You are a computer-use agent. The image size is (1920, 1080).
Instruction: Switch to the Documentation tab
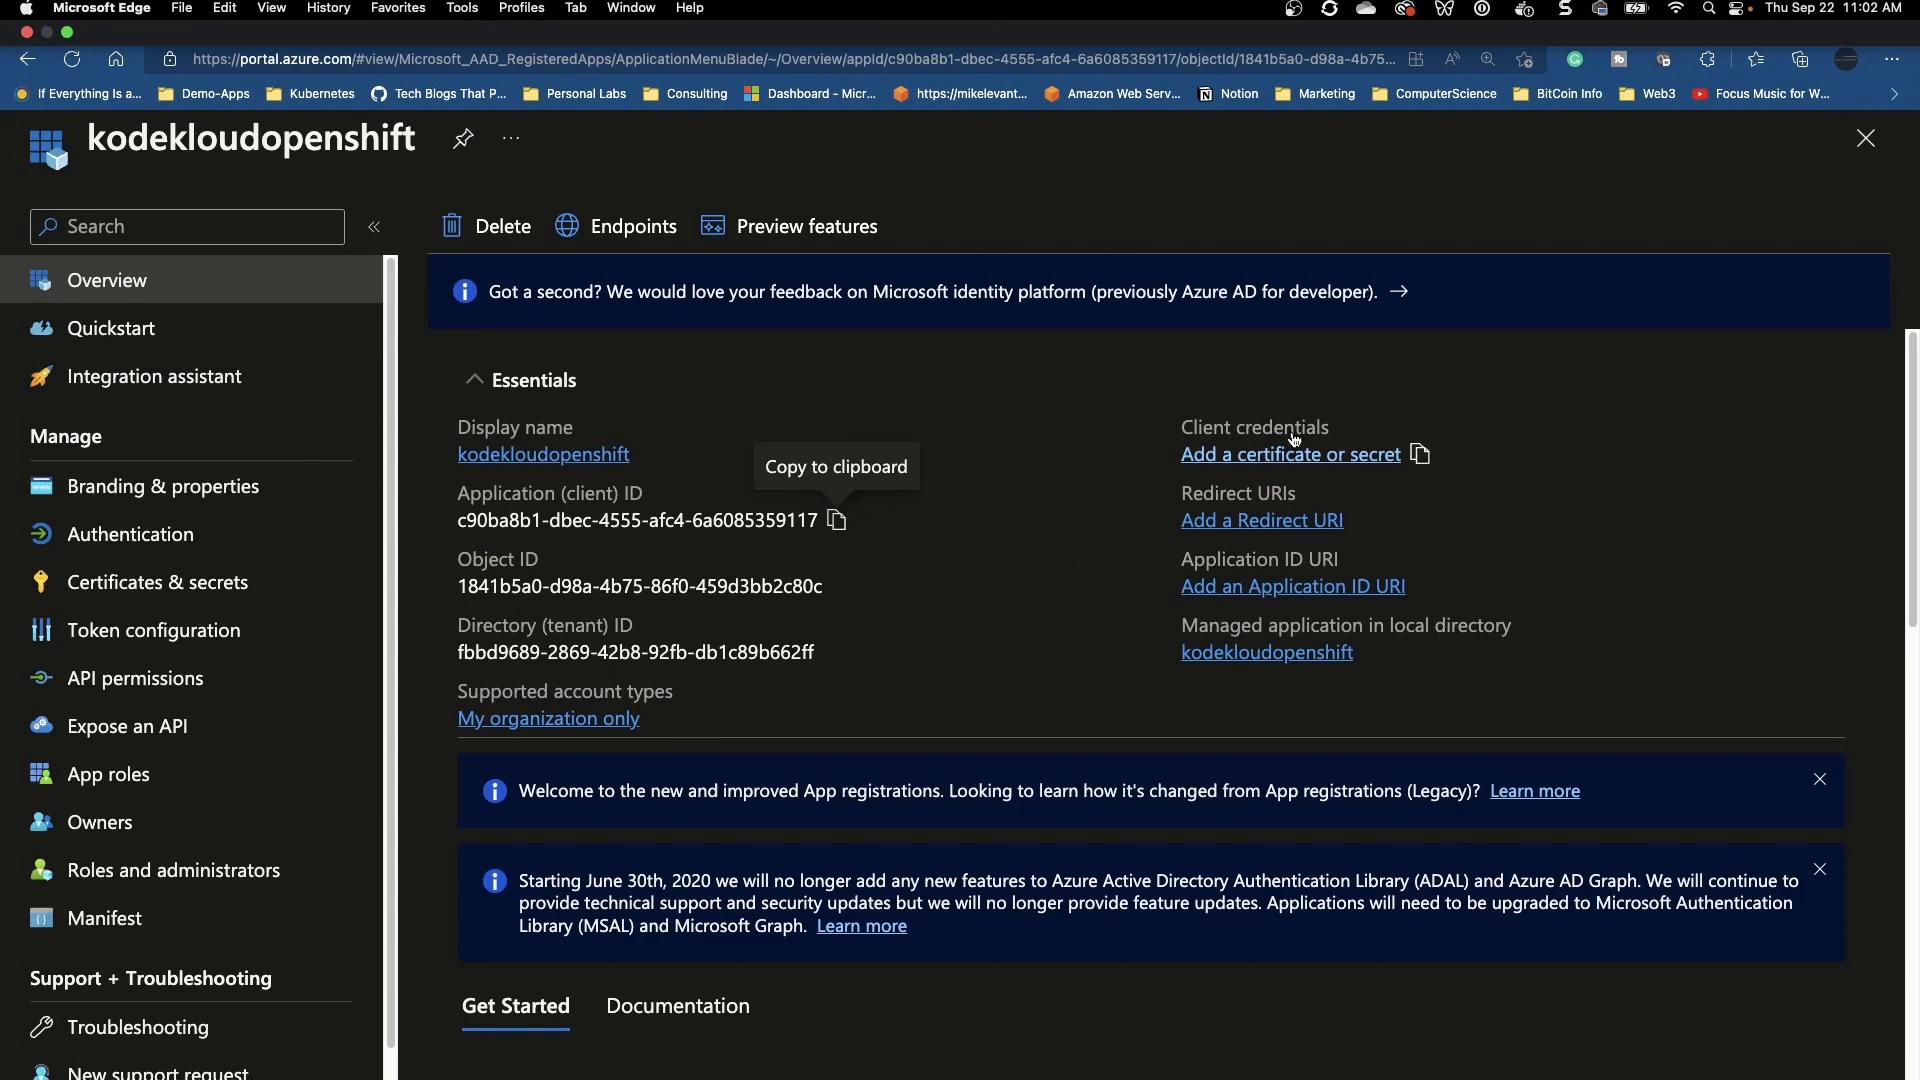coord(678,1006)
